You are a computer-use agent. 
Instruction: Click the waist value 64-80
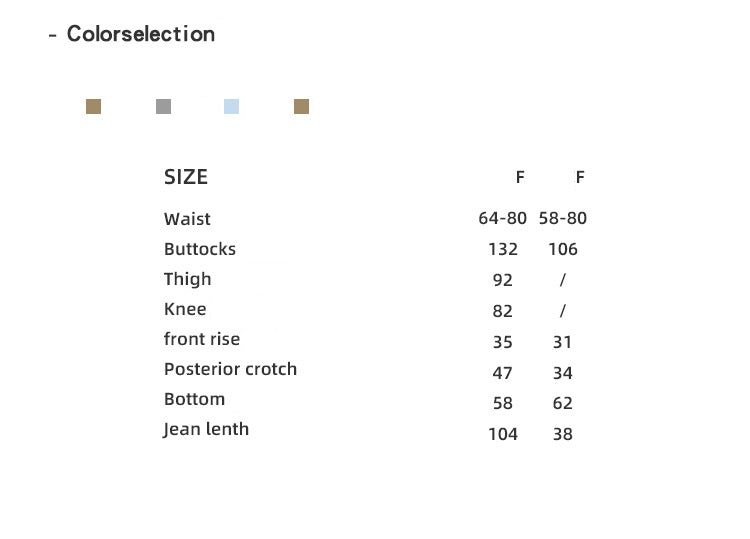click(x=502, y=219)
